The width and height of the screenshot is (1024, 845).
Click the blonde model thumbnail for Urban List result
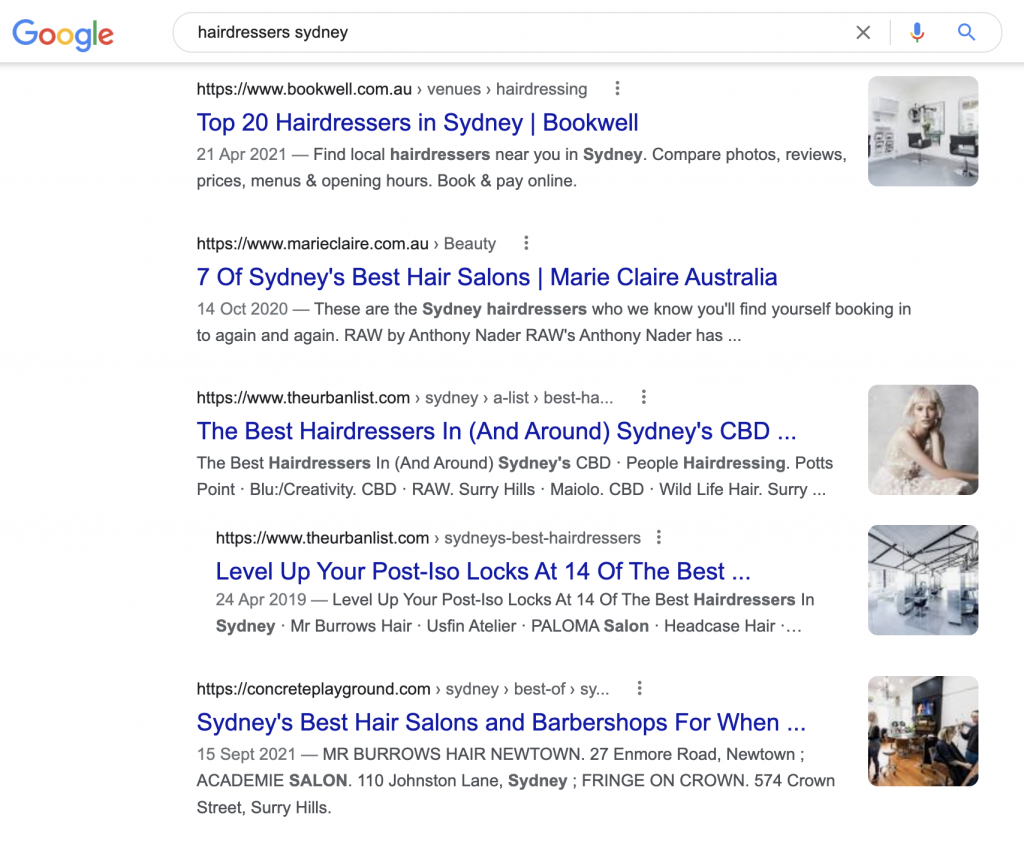pos(923,439)
